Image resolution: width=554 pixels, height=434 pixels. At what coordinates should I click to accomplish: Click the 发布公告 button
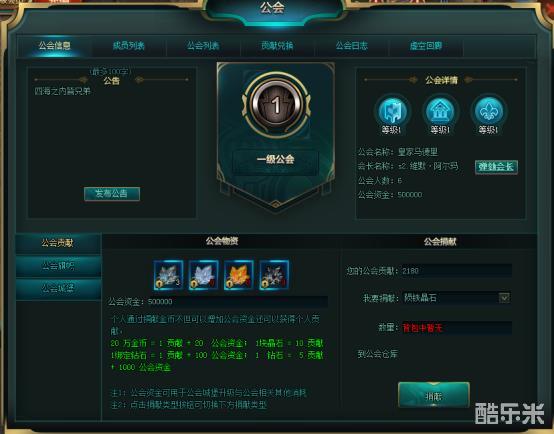(112, 194)
